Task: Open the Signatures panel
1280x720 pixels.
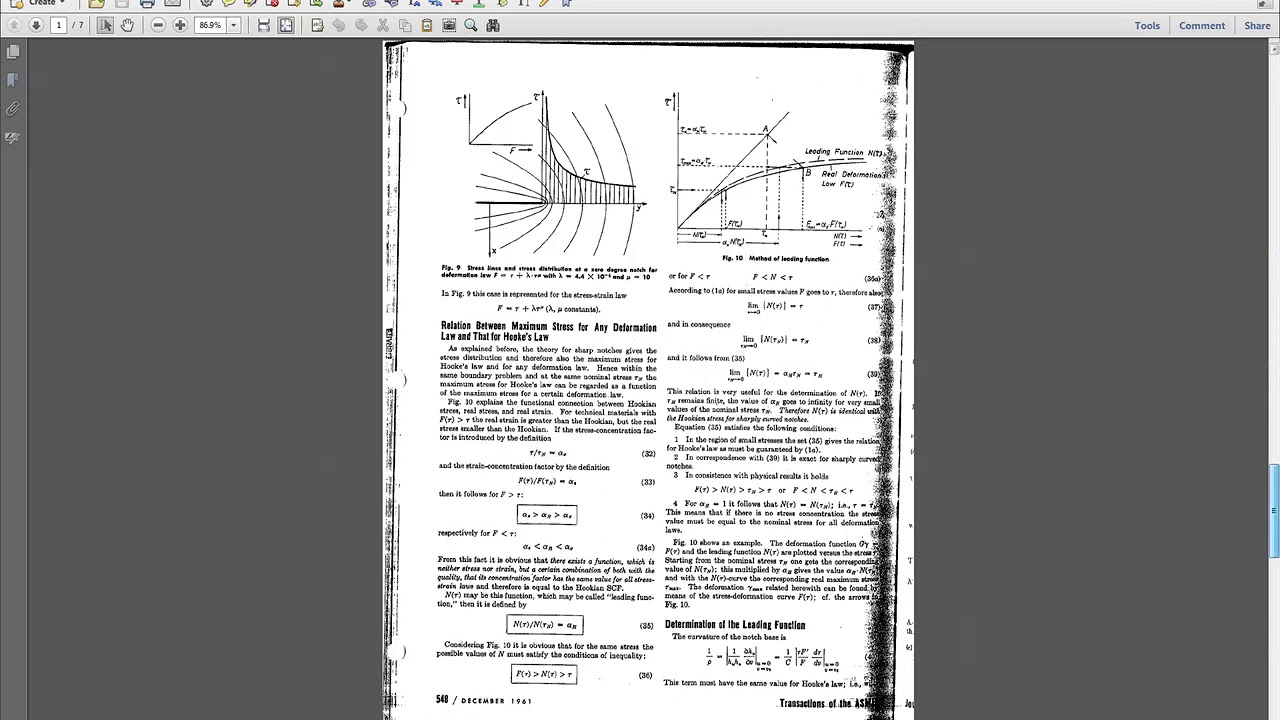Action: point(13,138)
